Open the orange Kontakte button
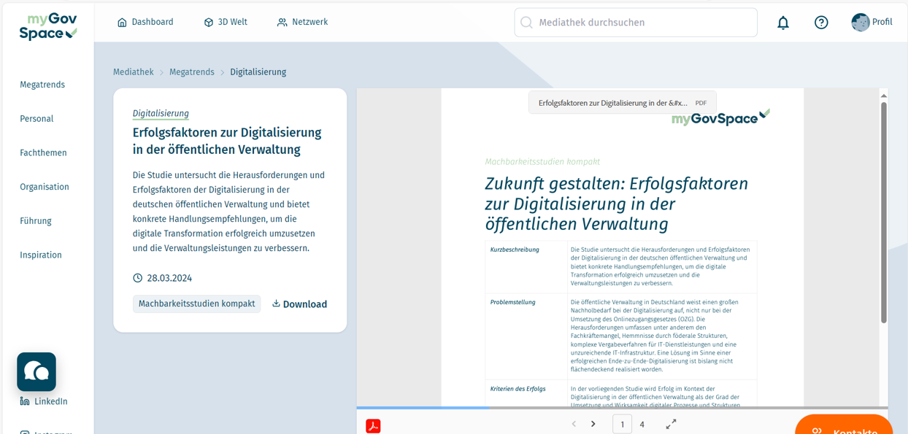The image size is (908, 434). [x=844, y=426]
